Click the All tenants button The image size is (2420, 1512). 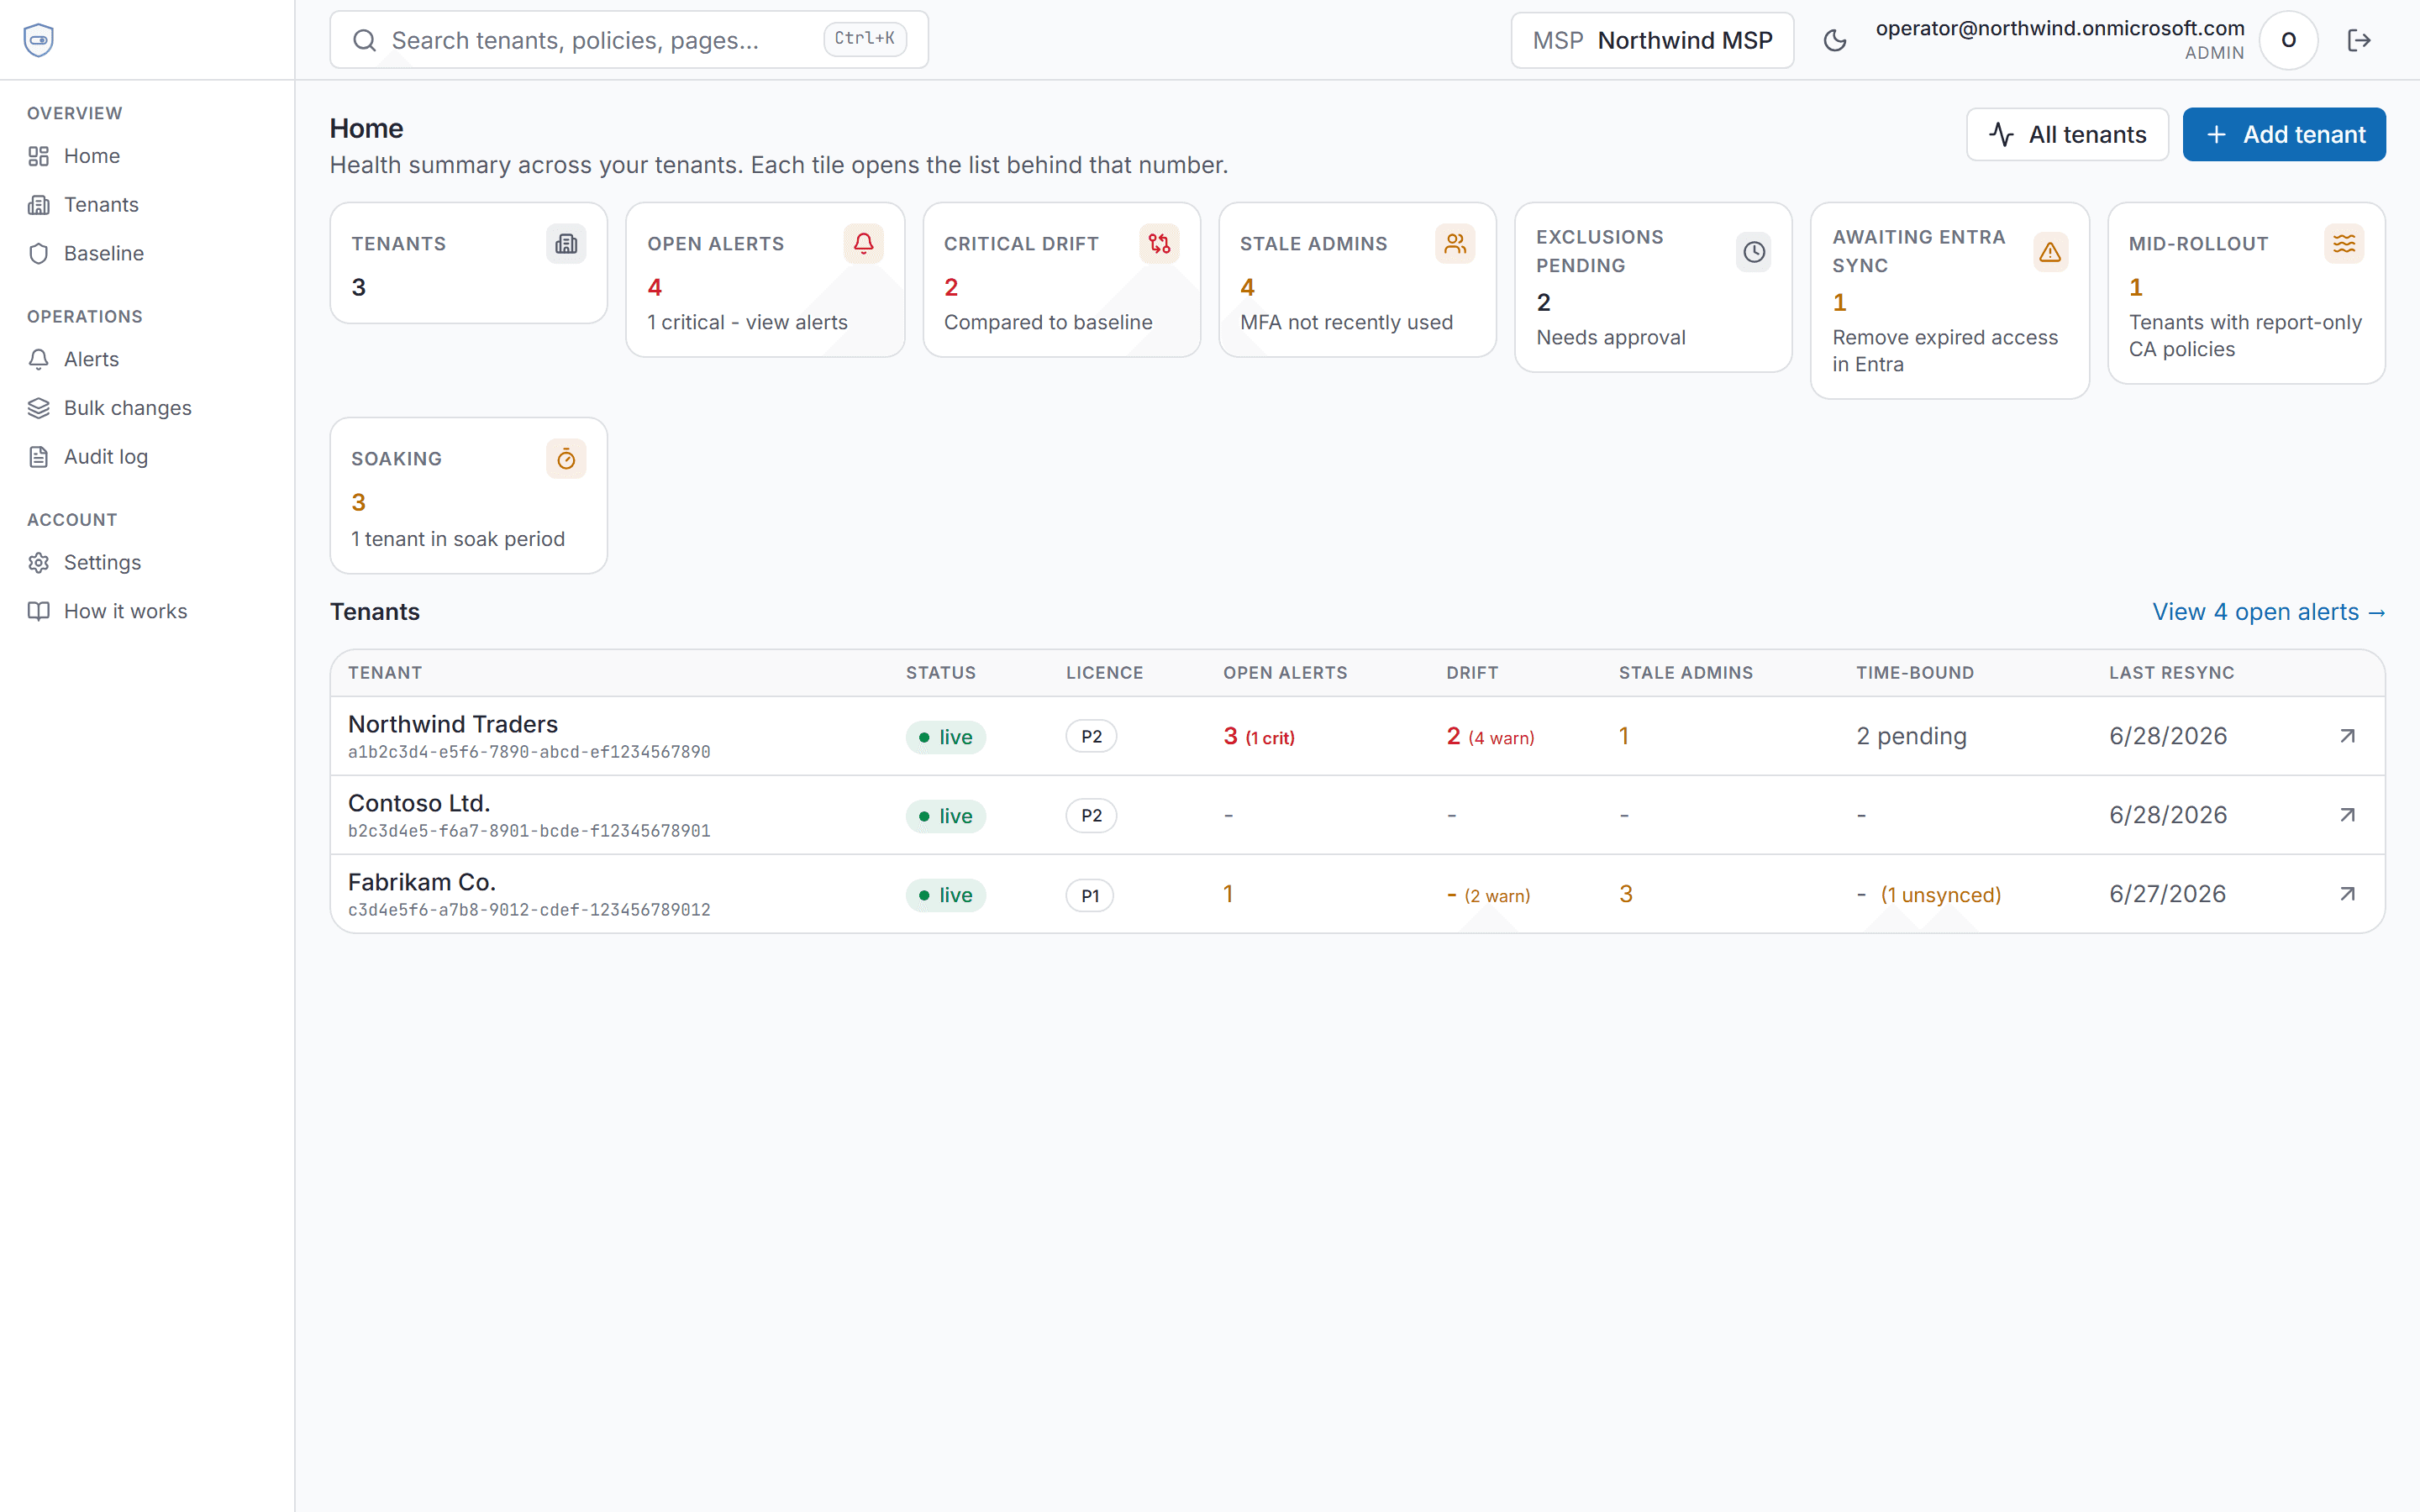[x=2067, y=134]
